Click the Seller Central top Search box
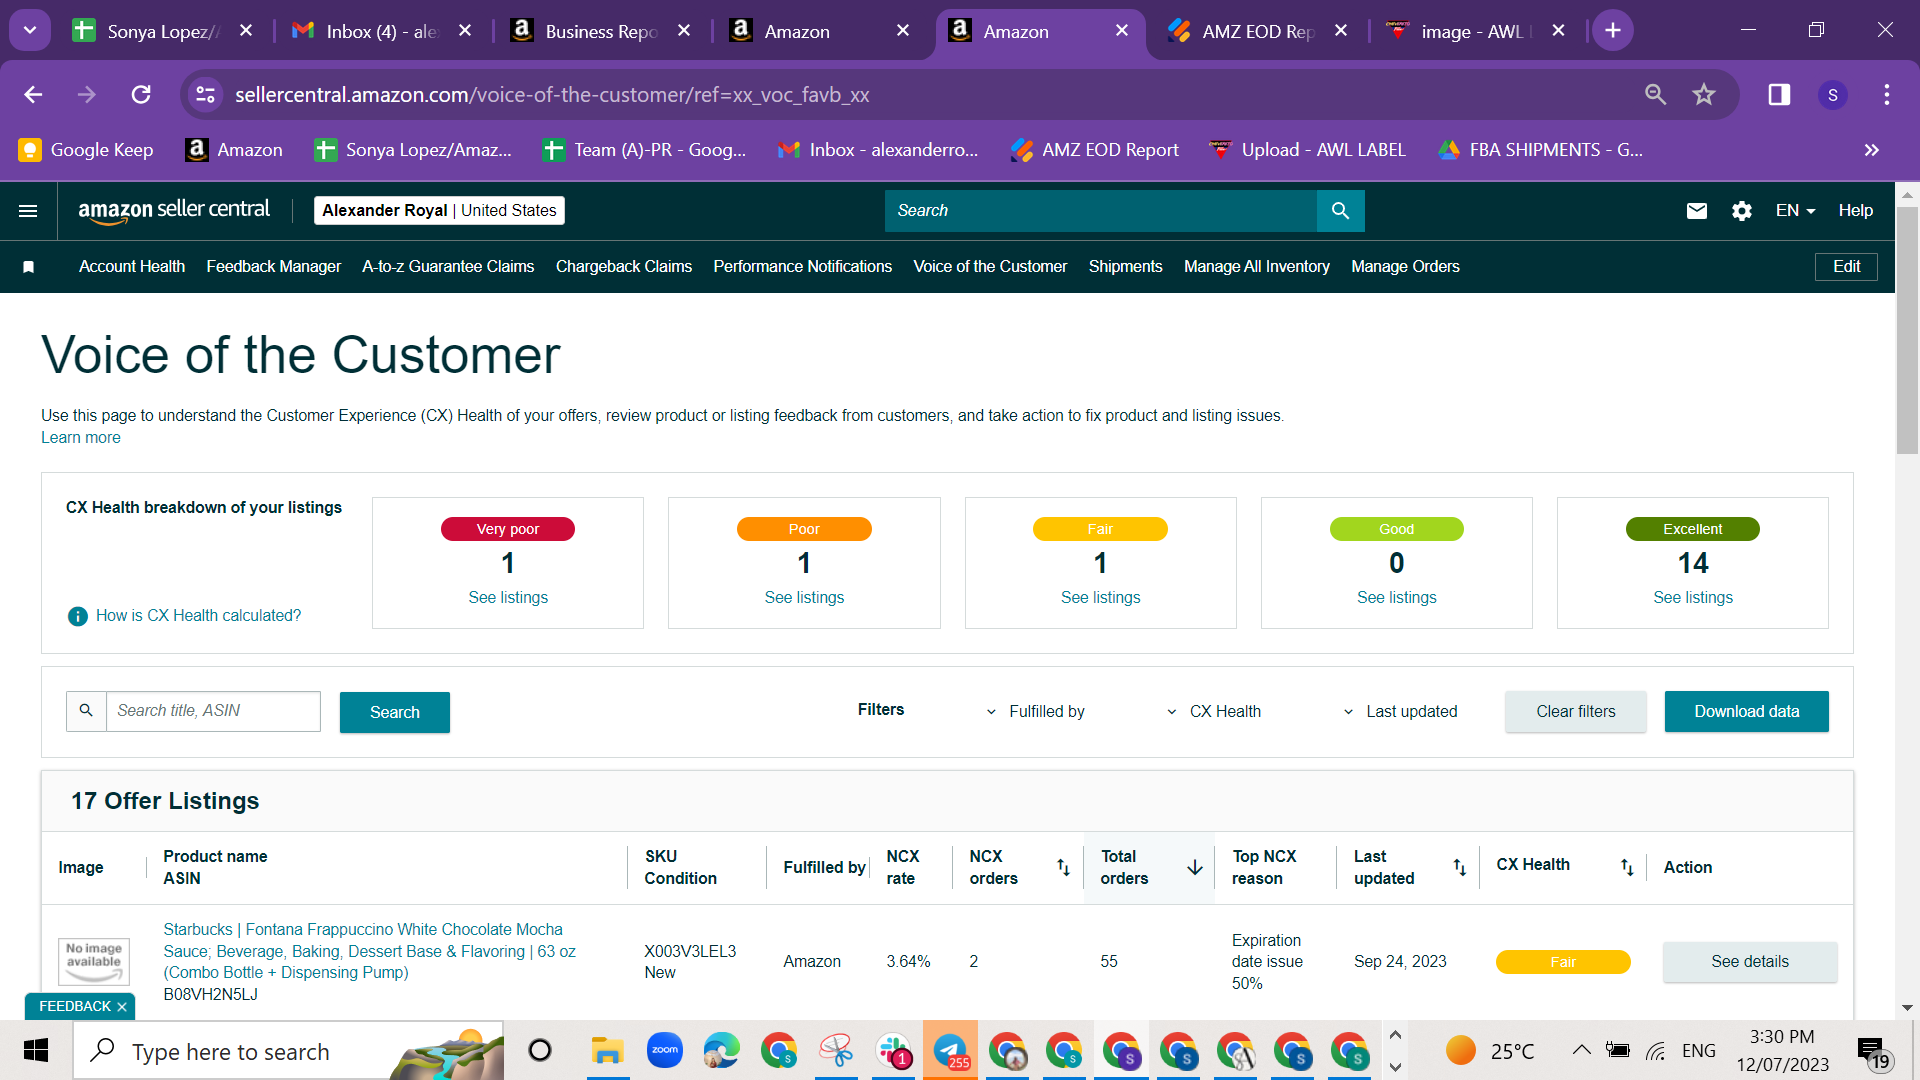This screenshot has height=1080, width=1920. (1100, 211)
